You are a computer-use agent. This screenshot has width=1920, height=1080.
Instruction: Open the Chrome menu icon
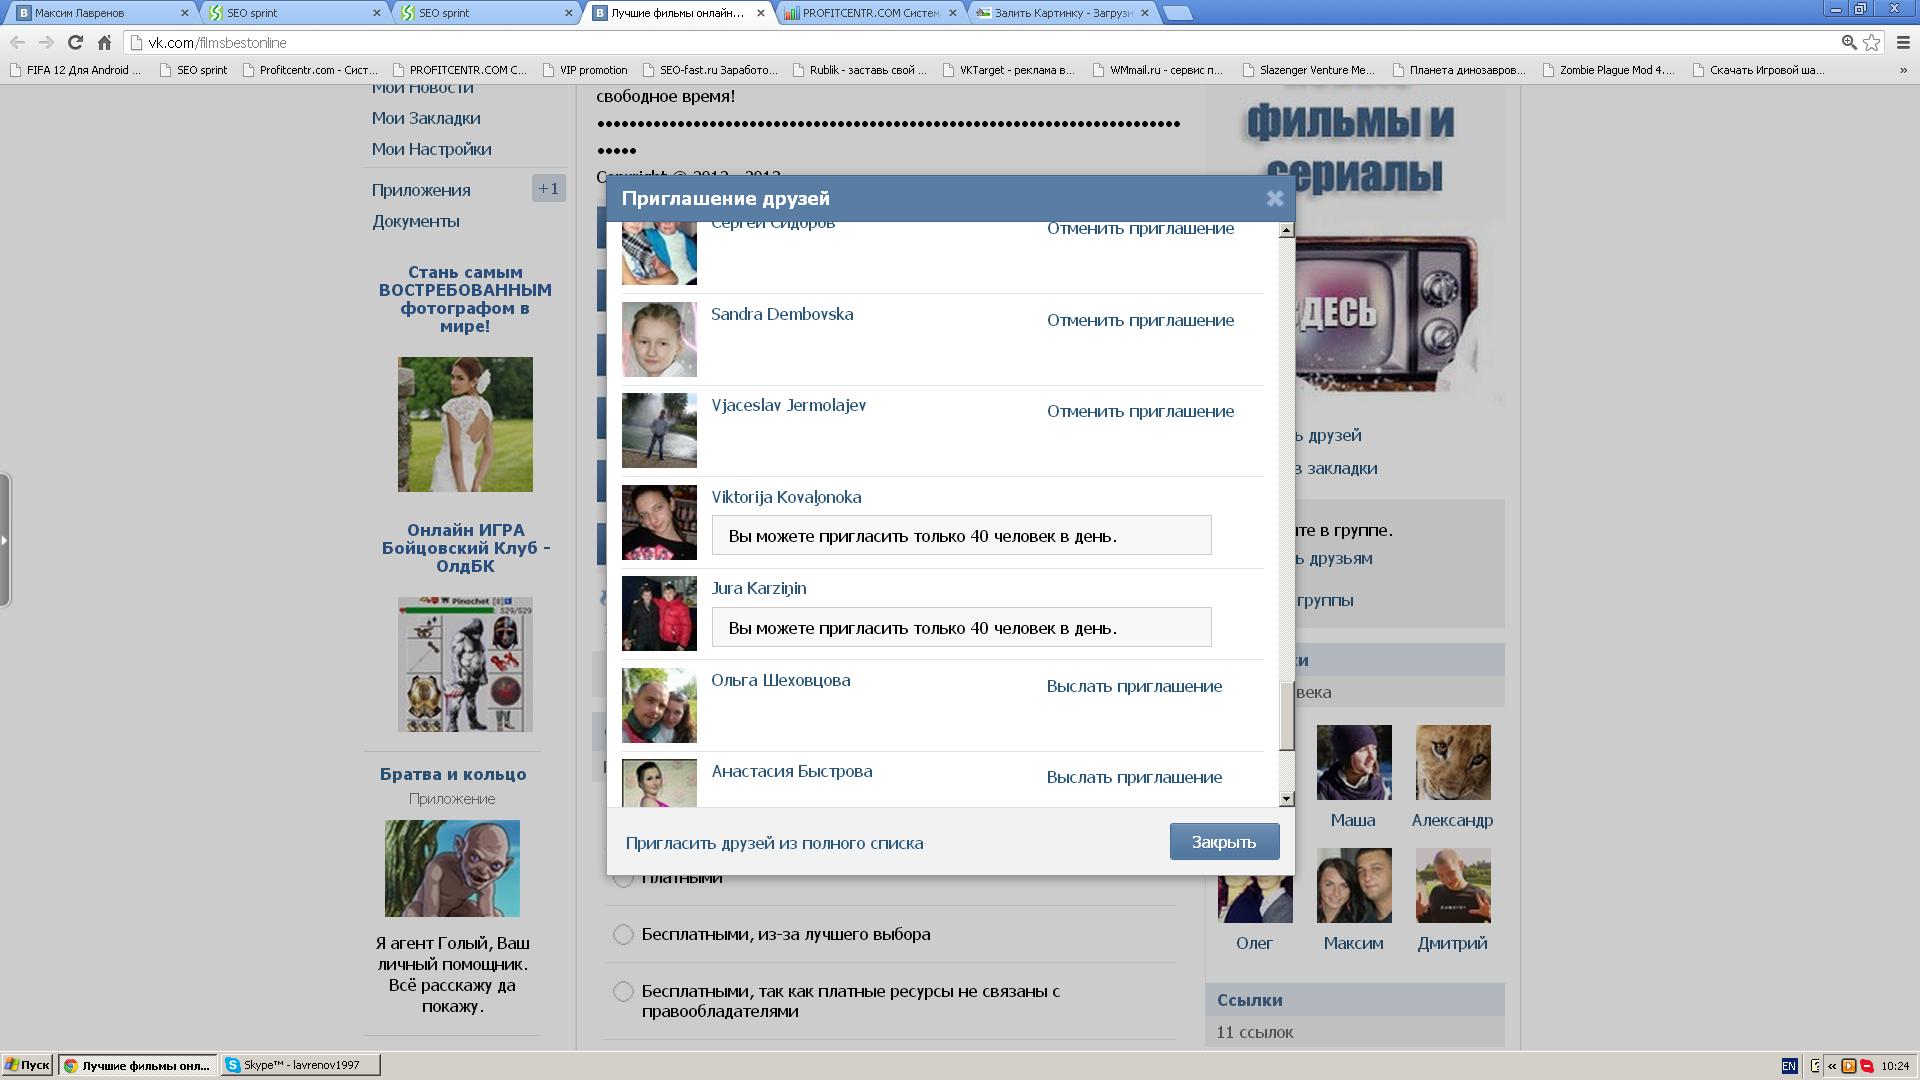click(x=1903, y=42)
